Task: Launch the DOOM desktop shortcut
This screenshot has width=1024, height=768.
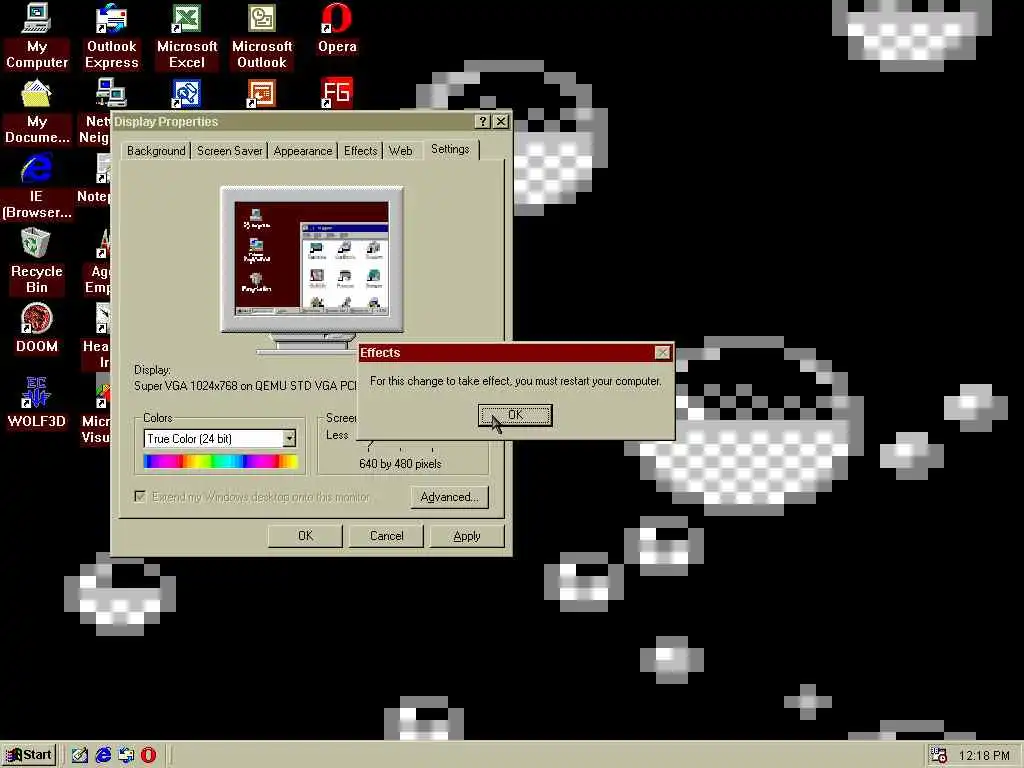Action: 37,328
